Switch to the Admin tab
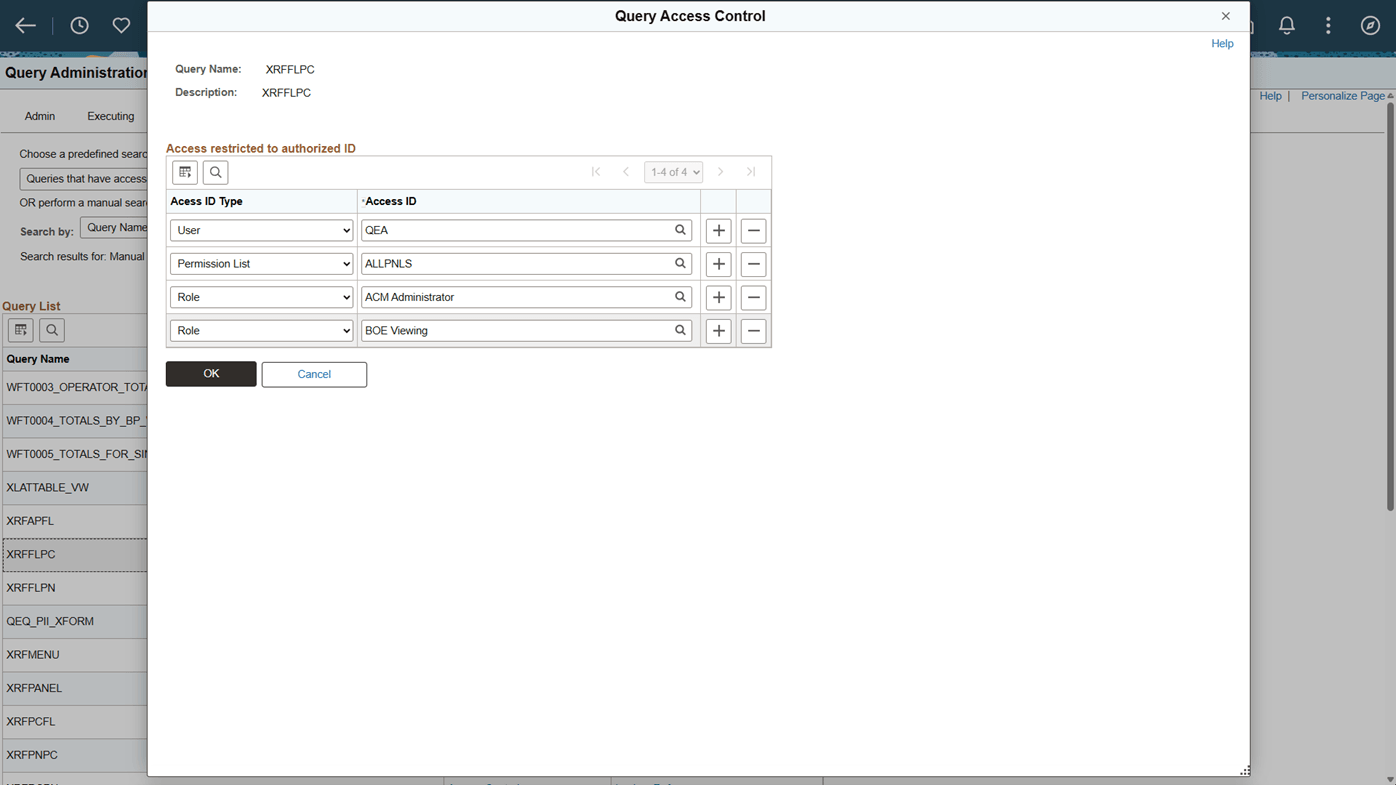Screen dimensions: 1396x785 40,116
